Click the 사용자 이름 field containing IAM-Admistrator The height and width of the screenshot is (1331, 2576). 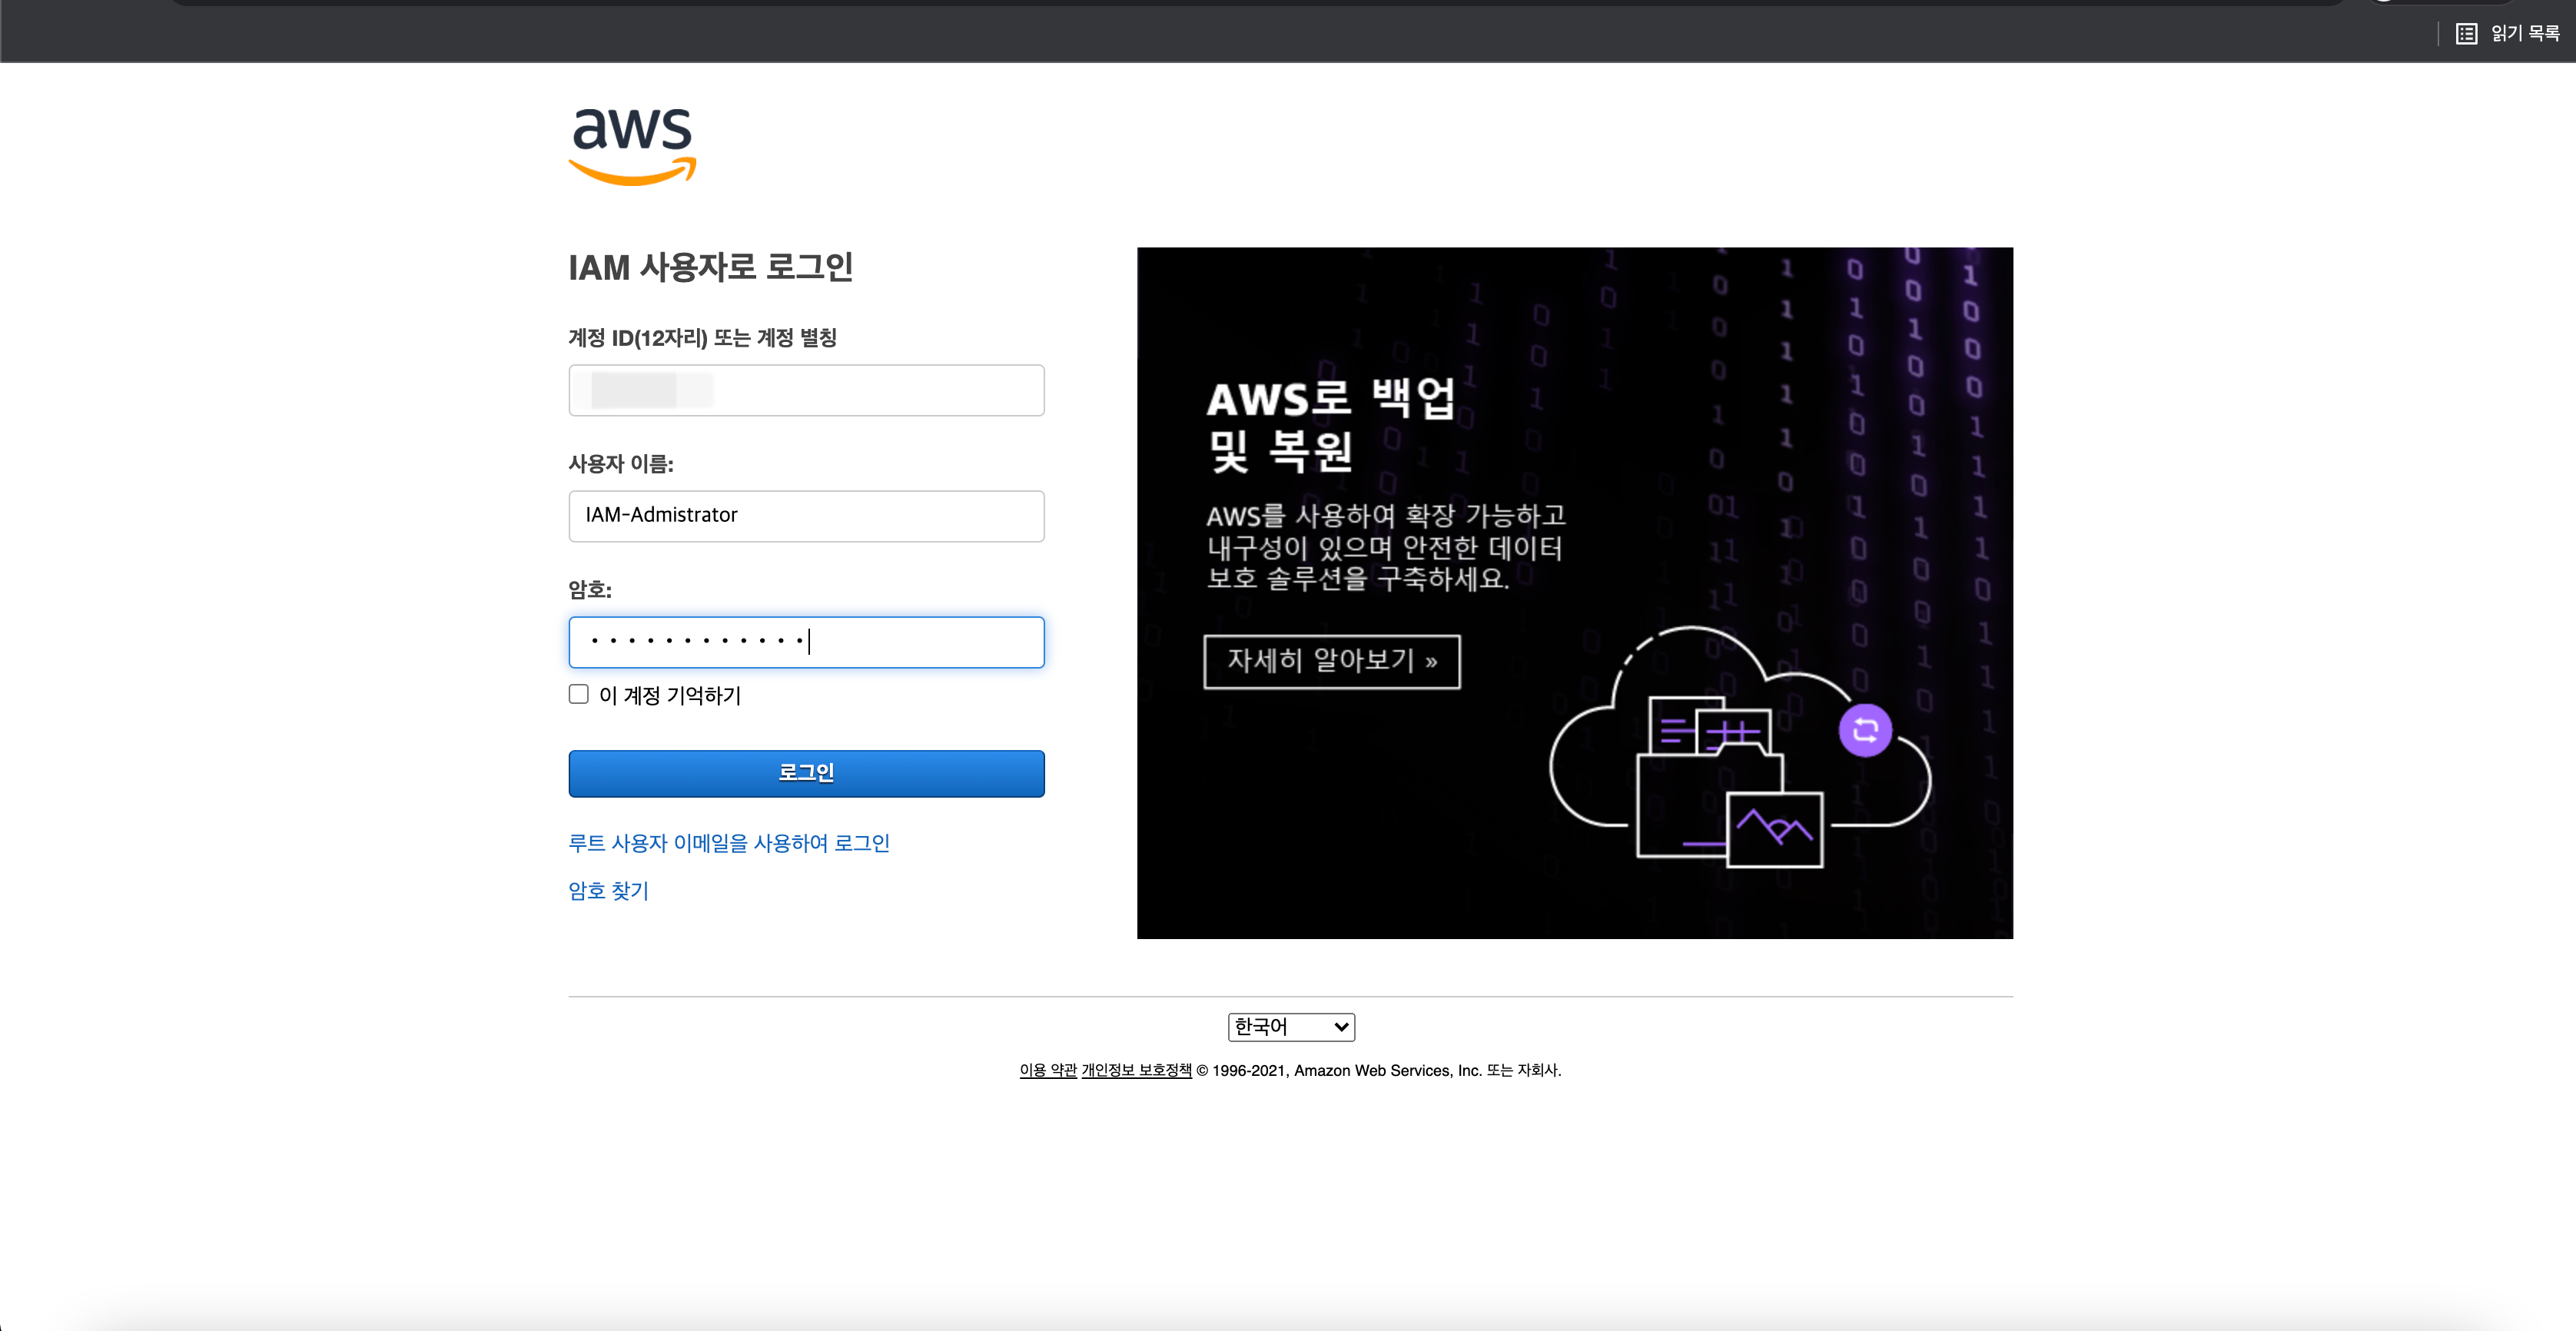(806, 516)
